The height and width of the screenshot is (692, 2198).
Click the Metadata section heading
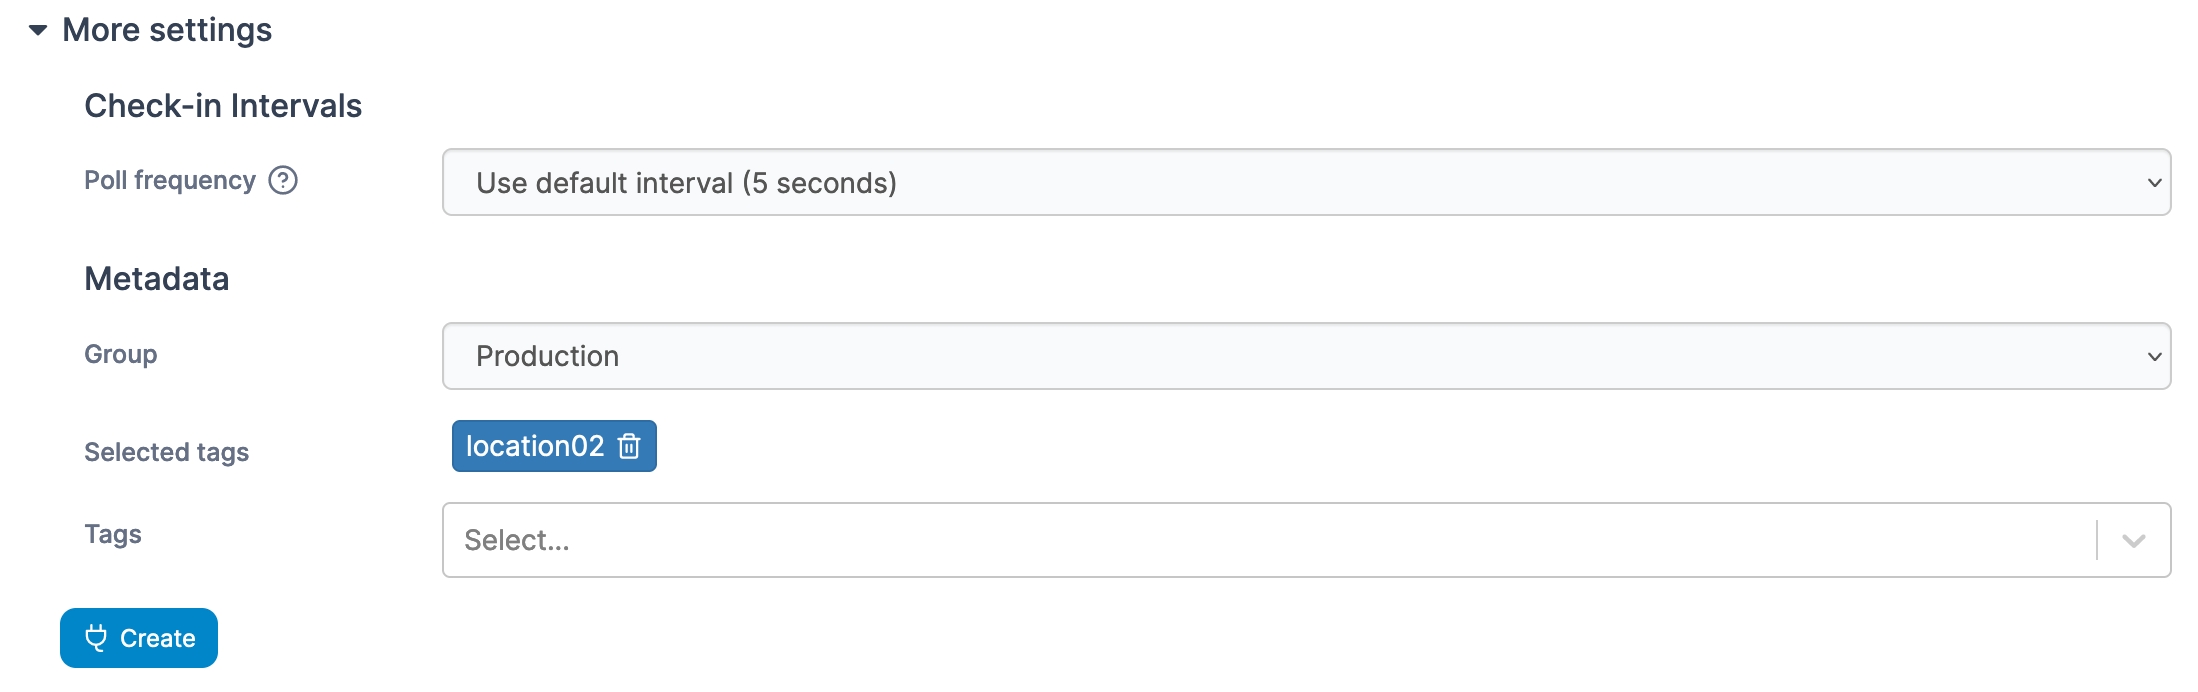click(x=157, y=279)
